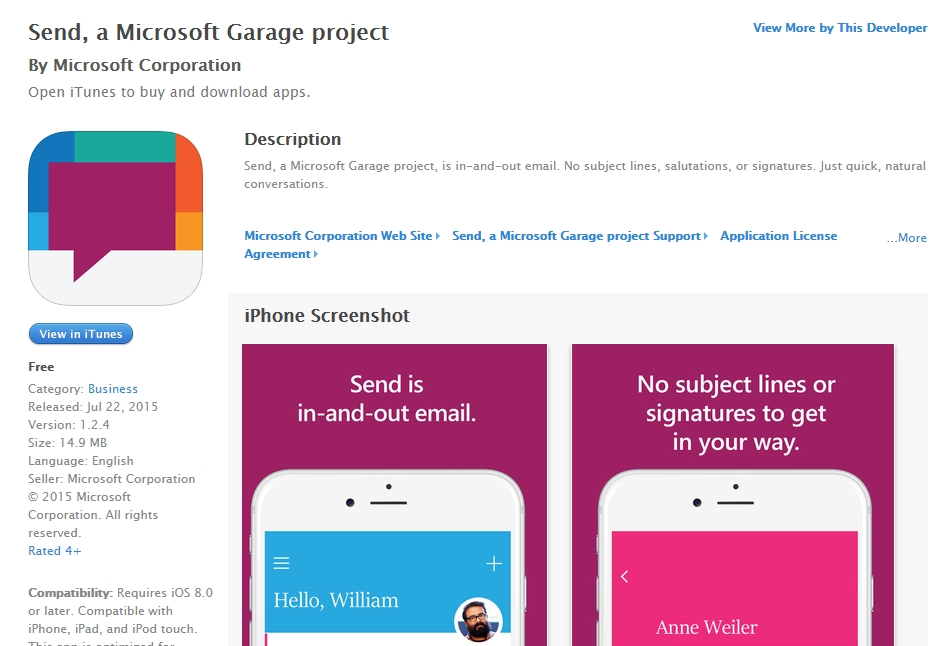
Task: Click the arrow after License Agreement
Action: (x=316, y=255)
